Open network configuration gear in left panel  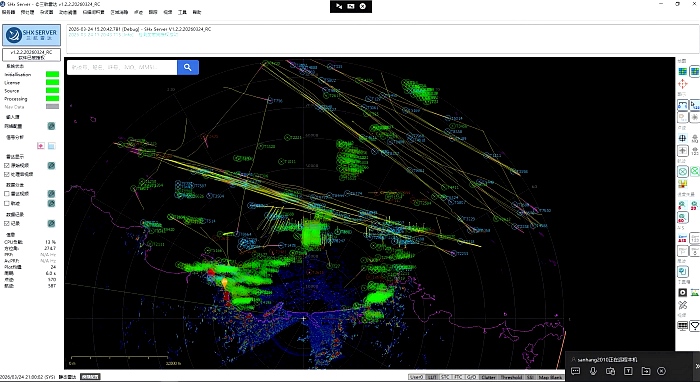coord(51,126)
